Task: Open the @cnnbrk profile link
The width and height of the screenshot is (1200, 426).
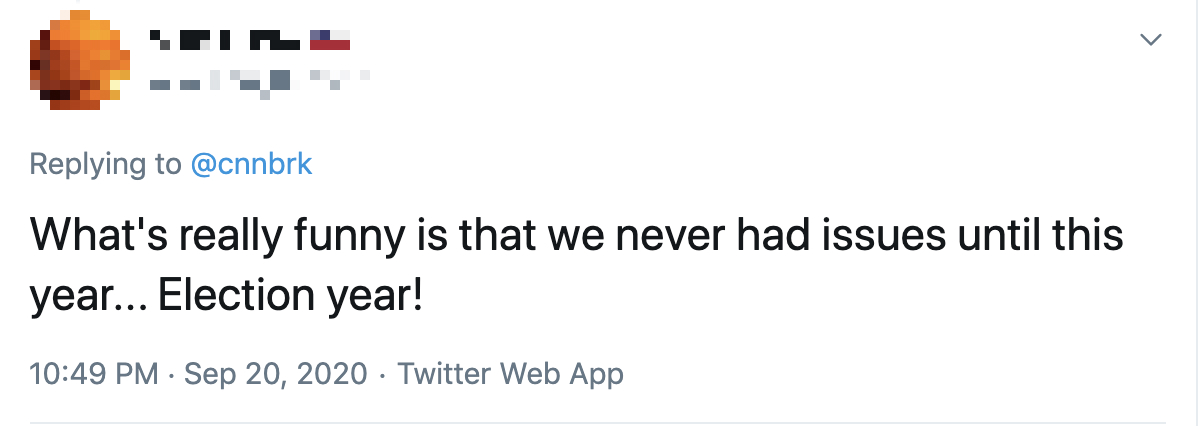Action: [252, 164]
